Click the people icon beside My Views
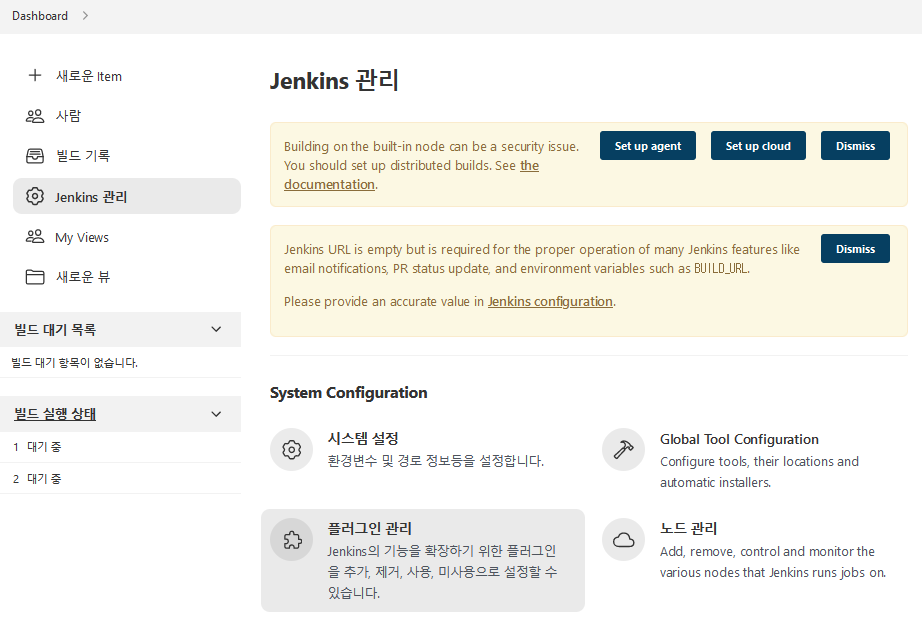 click(x=35, y=236)
